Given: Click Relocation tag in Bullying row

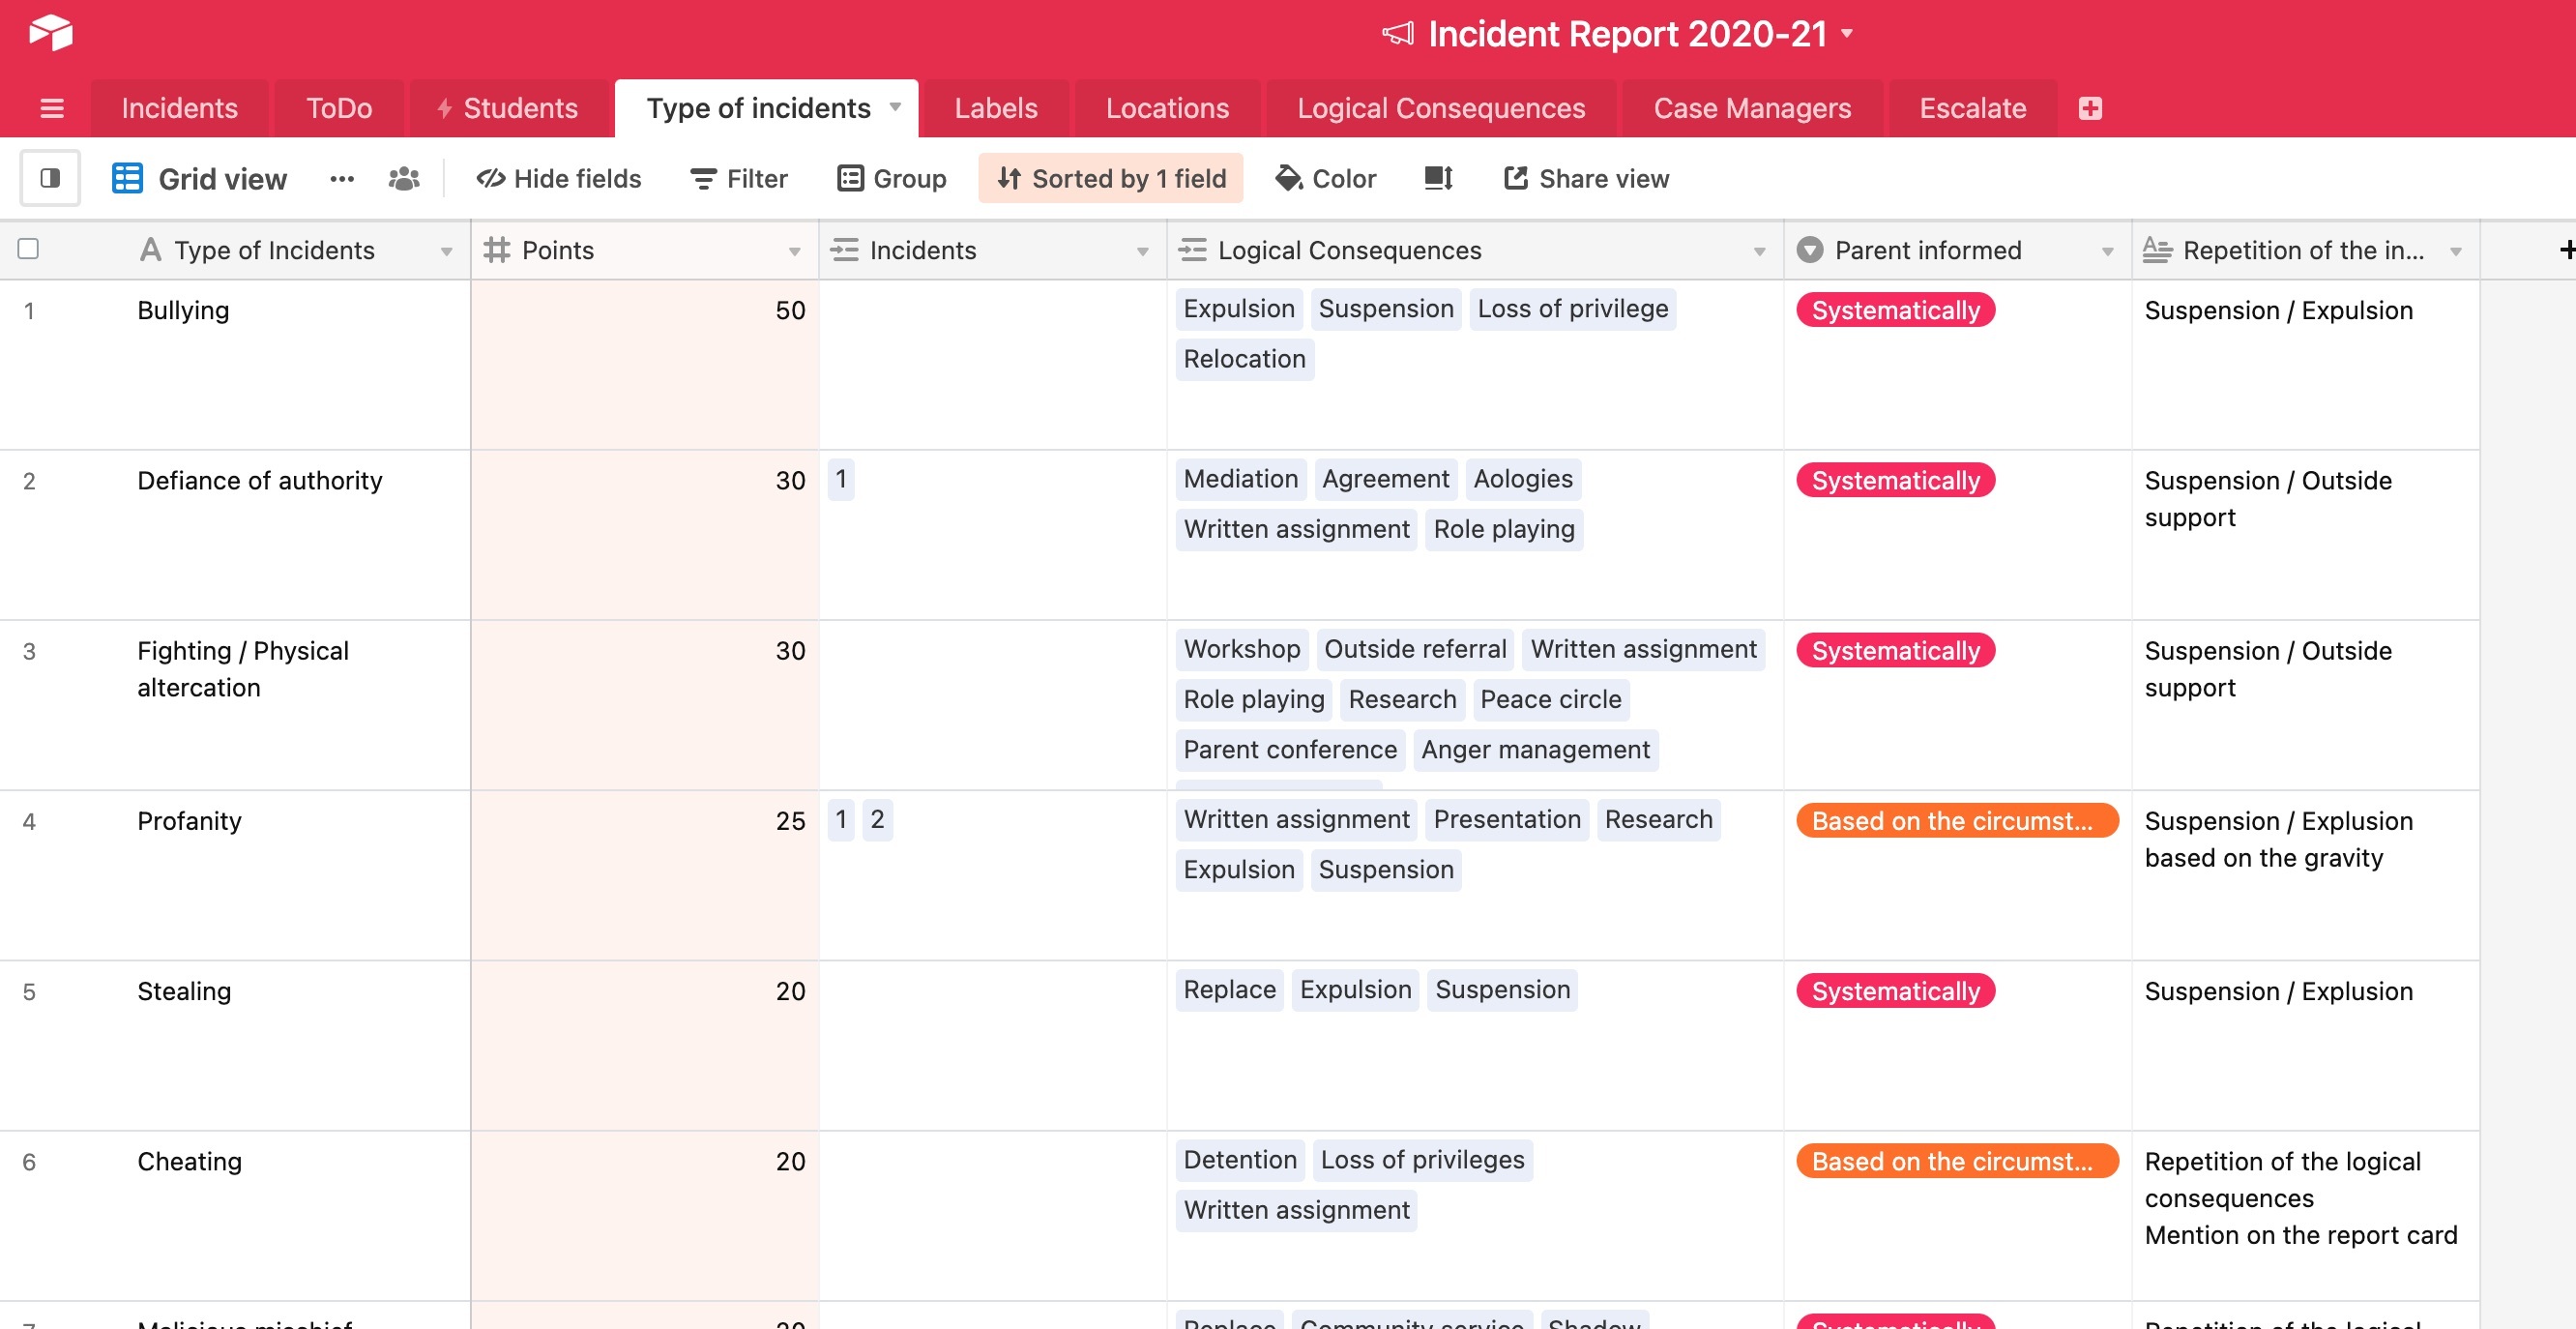Looking at the screenshot, I should pos(1244,359).
